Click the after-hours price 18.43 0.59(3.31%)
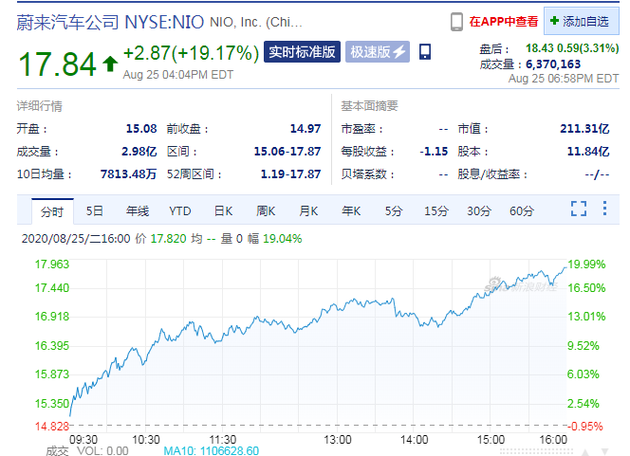 click(x=572, y=48)
